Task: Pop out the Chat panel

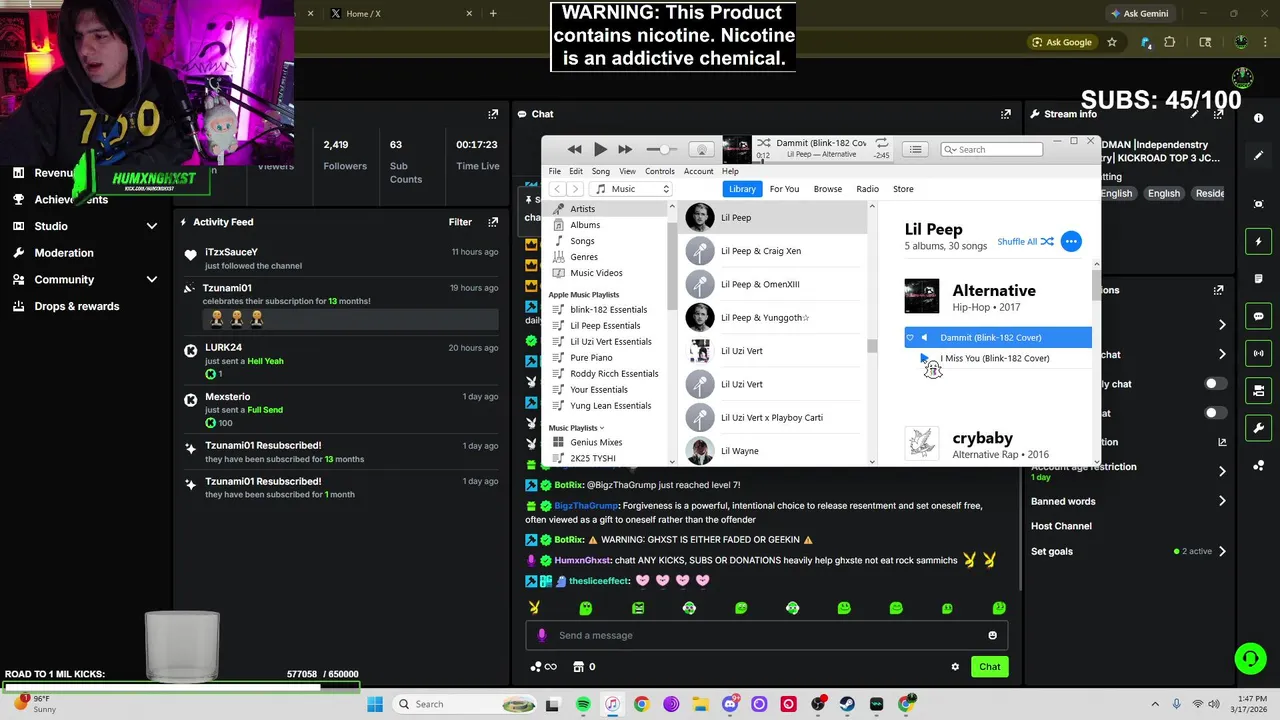Action: [1006, 114]
